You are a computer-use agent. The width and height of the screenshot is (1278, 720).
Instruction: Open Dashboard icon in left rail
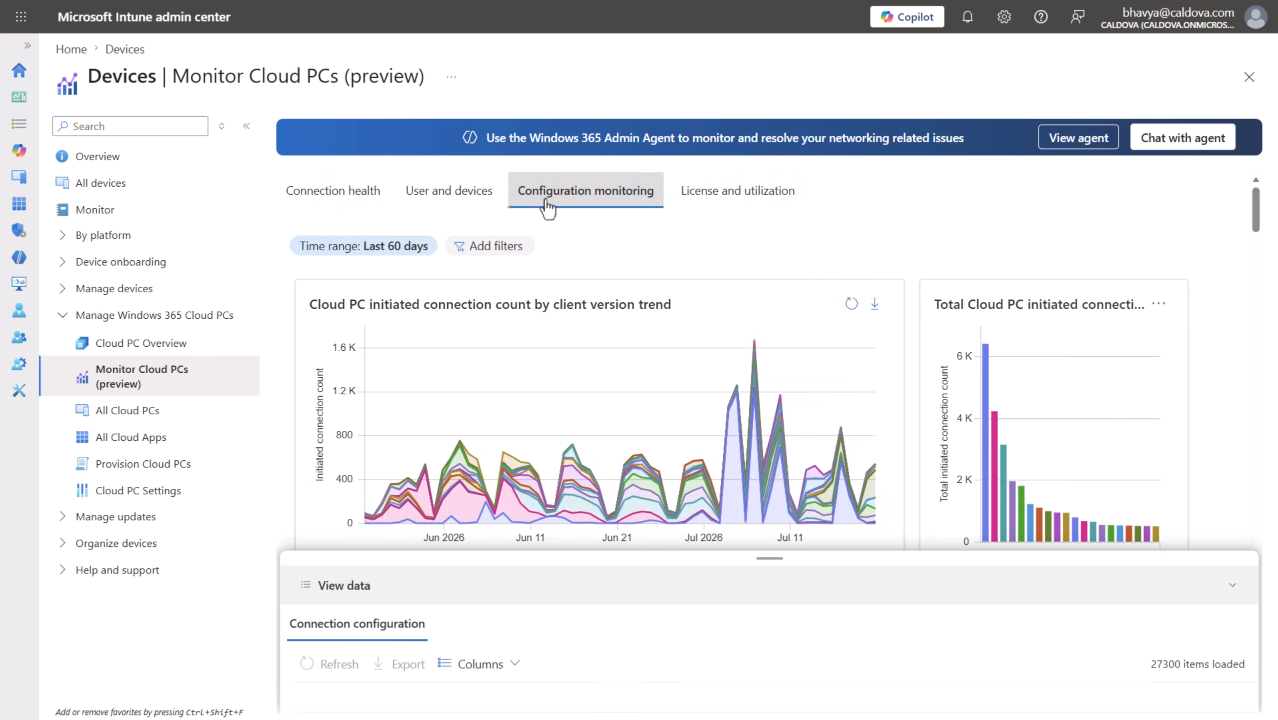coord(19,97)
